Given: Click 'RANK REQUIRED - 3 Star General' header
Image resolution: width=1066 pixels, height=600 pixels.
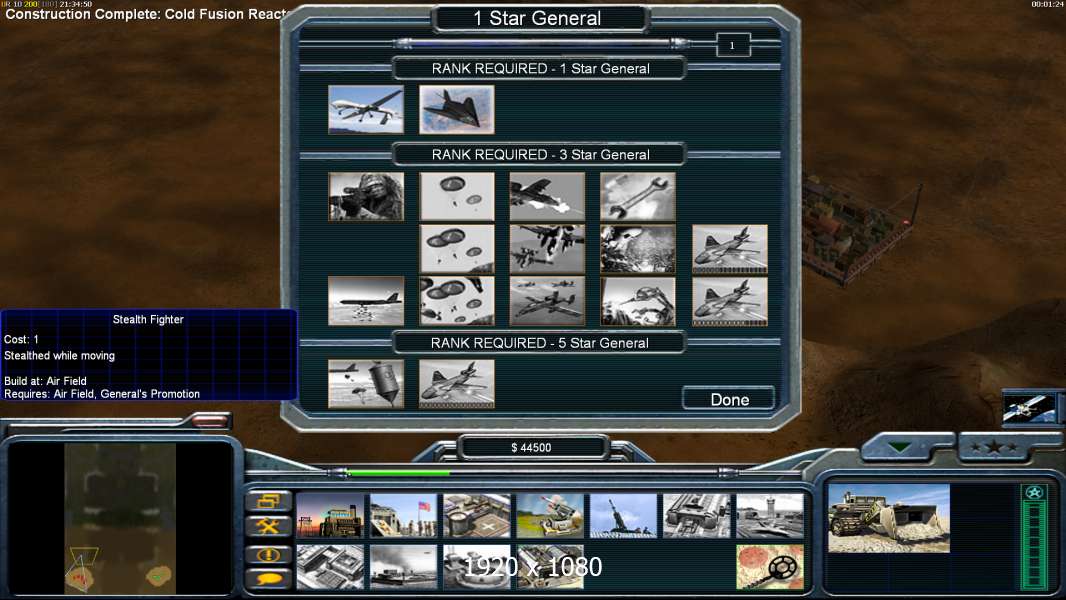Looking at the screenshot, I should [x=540, y=155].
